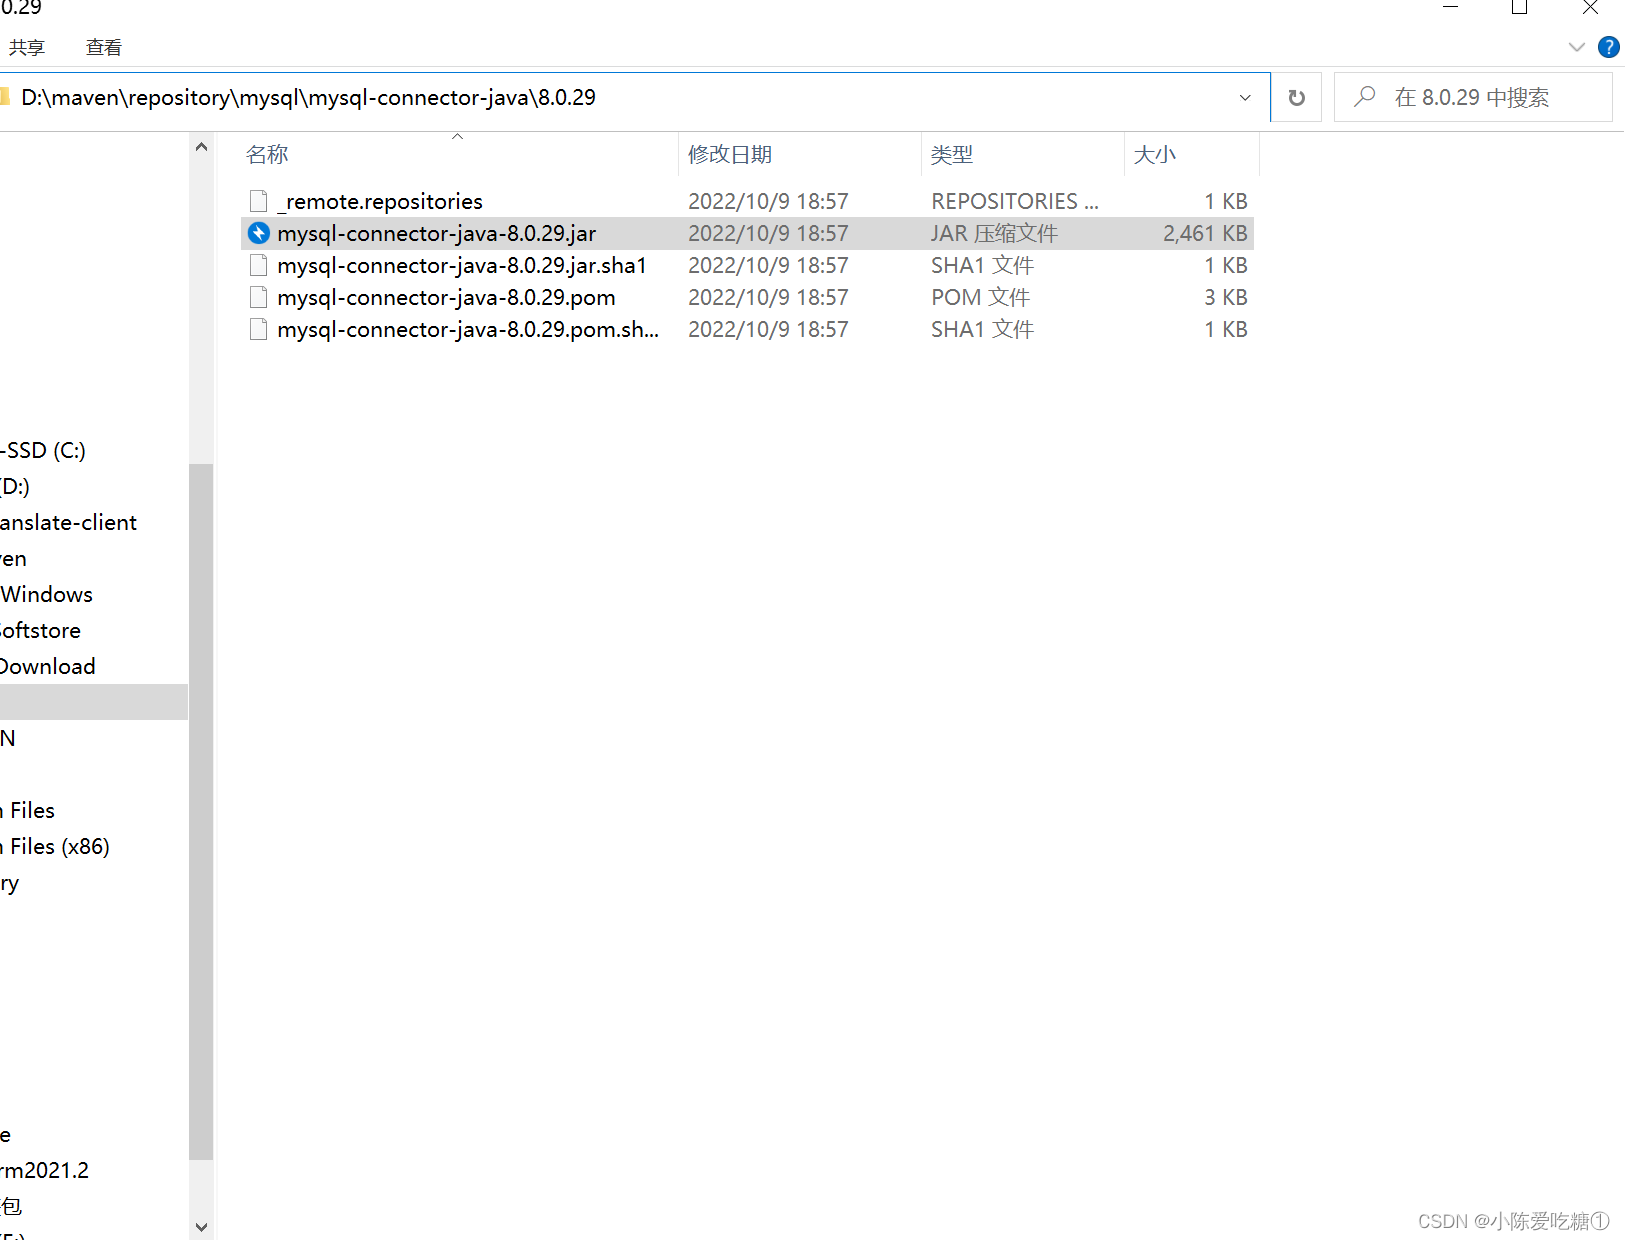Viewport: 1625px width, 1240px height.
Task: Click the address bar path text
Action: 308,97
